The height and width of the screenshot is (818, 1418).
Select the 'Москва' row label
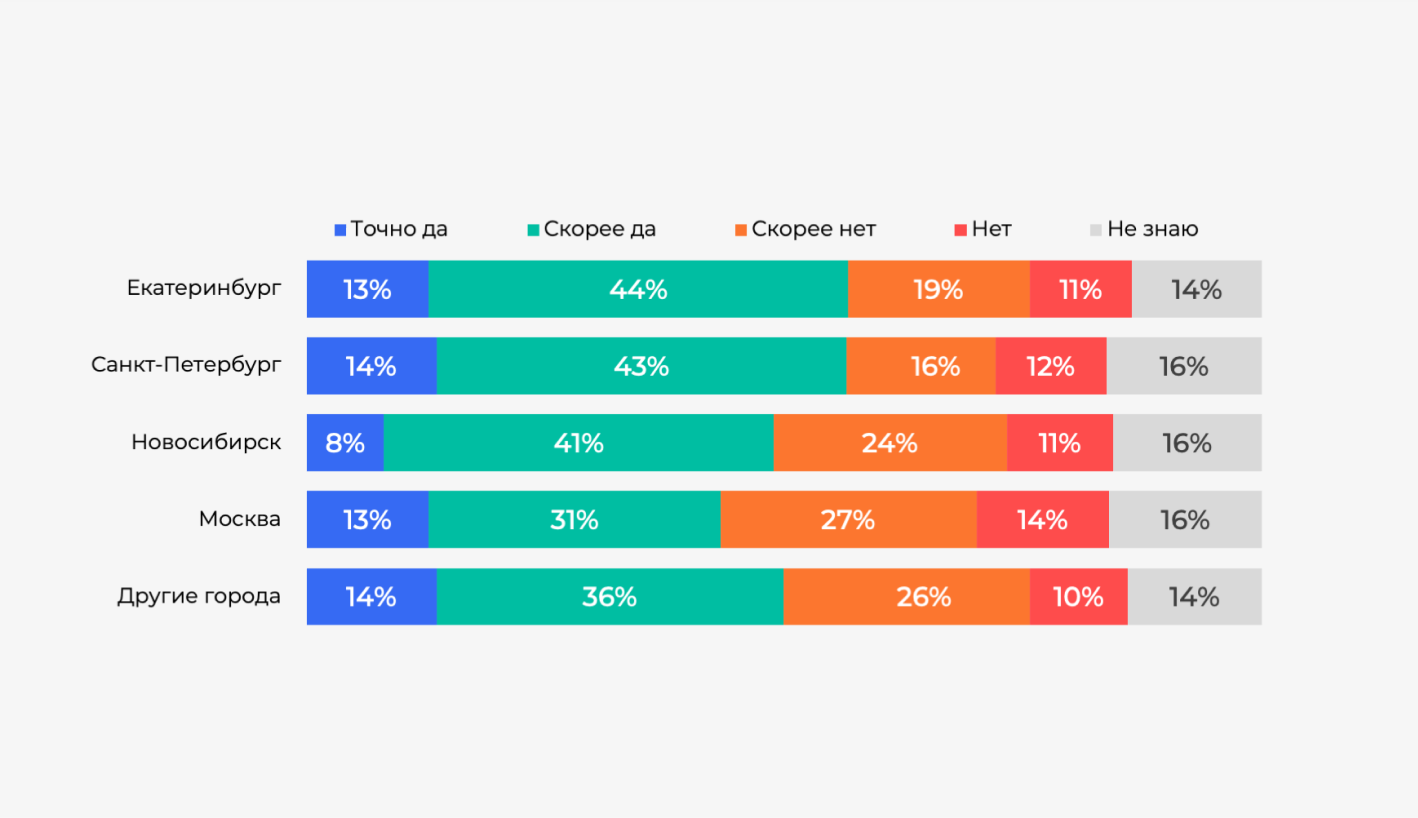(240, 519)
